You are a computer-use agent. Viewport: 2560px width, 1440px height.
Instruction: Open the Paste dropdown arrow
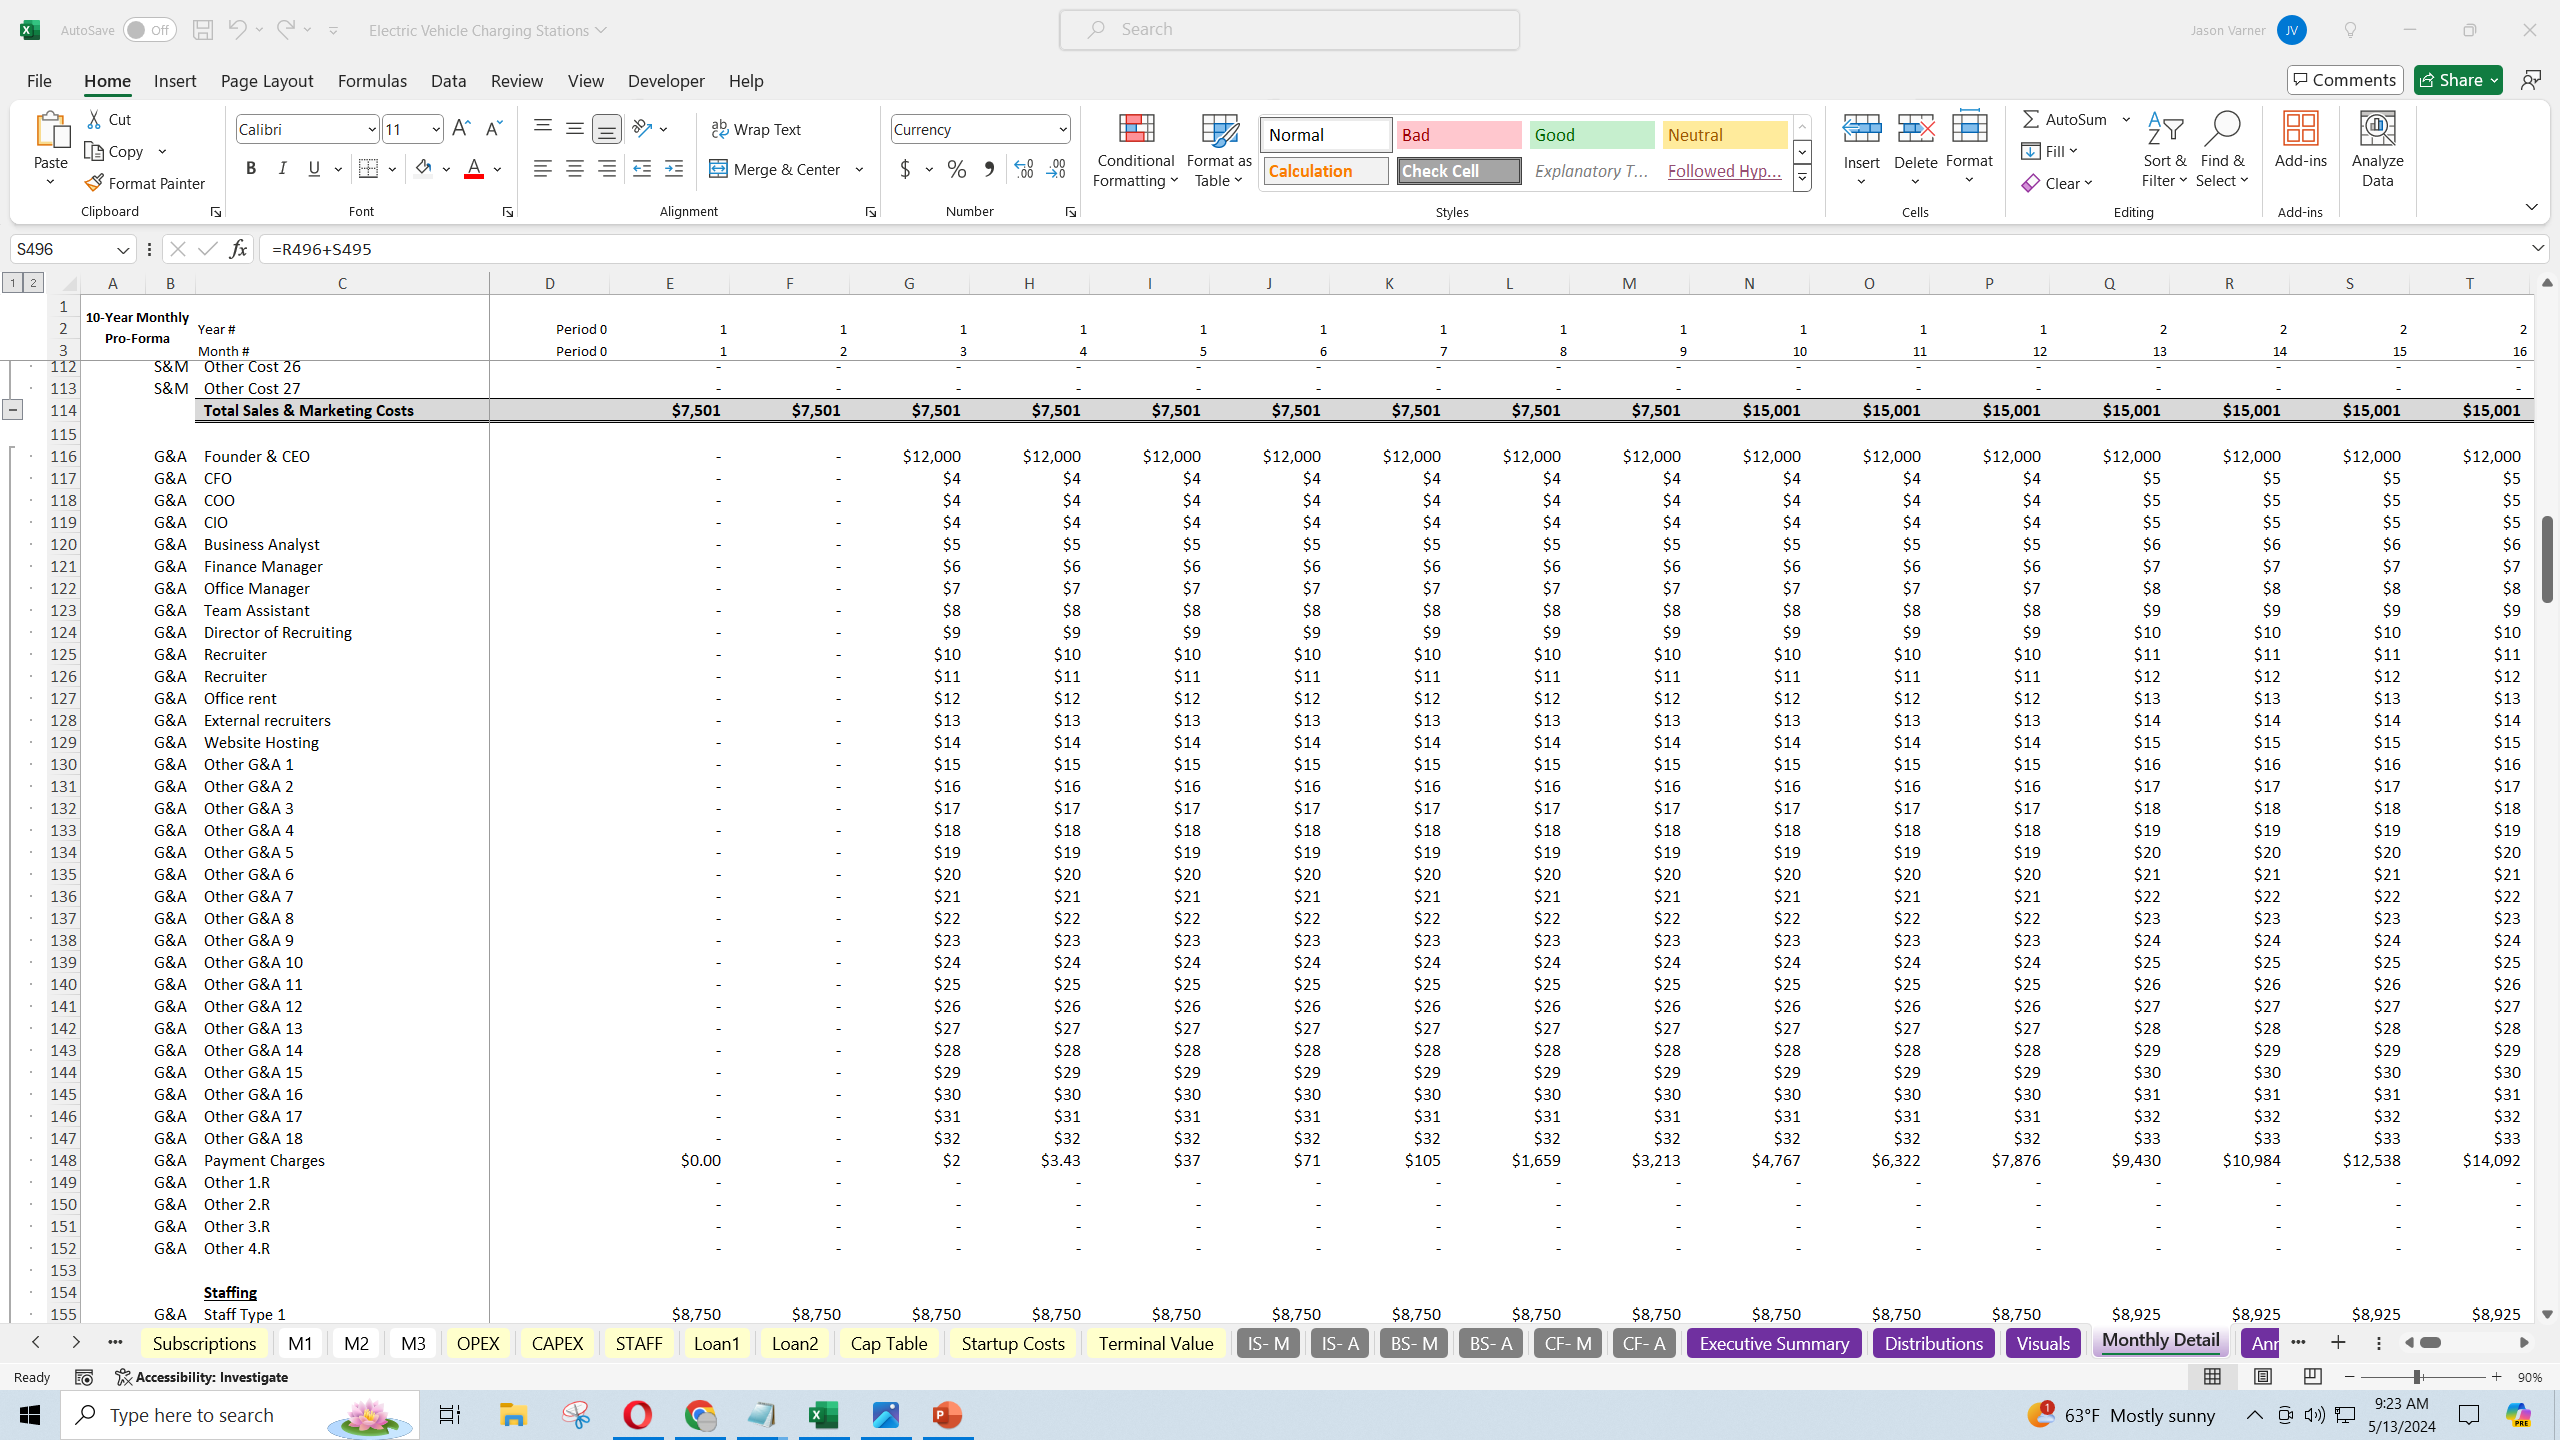(50, 182)
